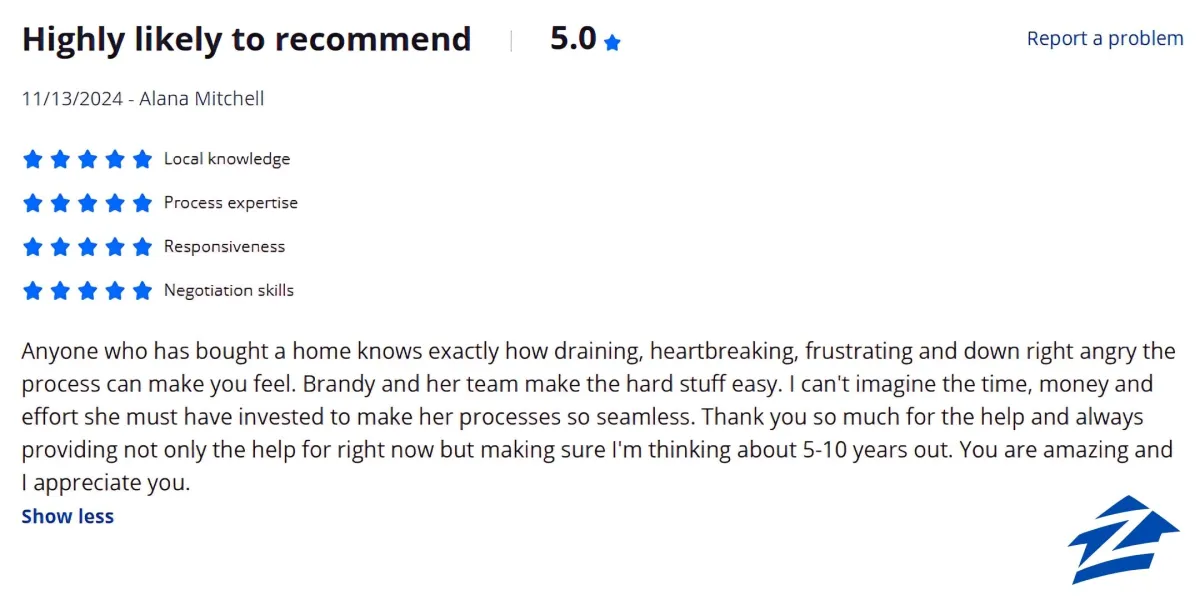This screenshot has height=600, width=1200.
Task: Click the Local knowledge label
Action: [227, 159]
